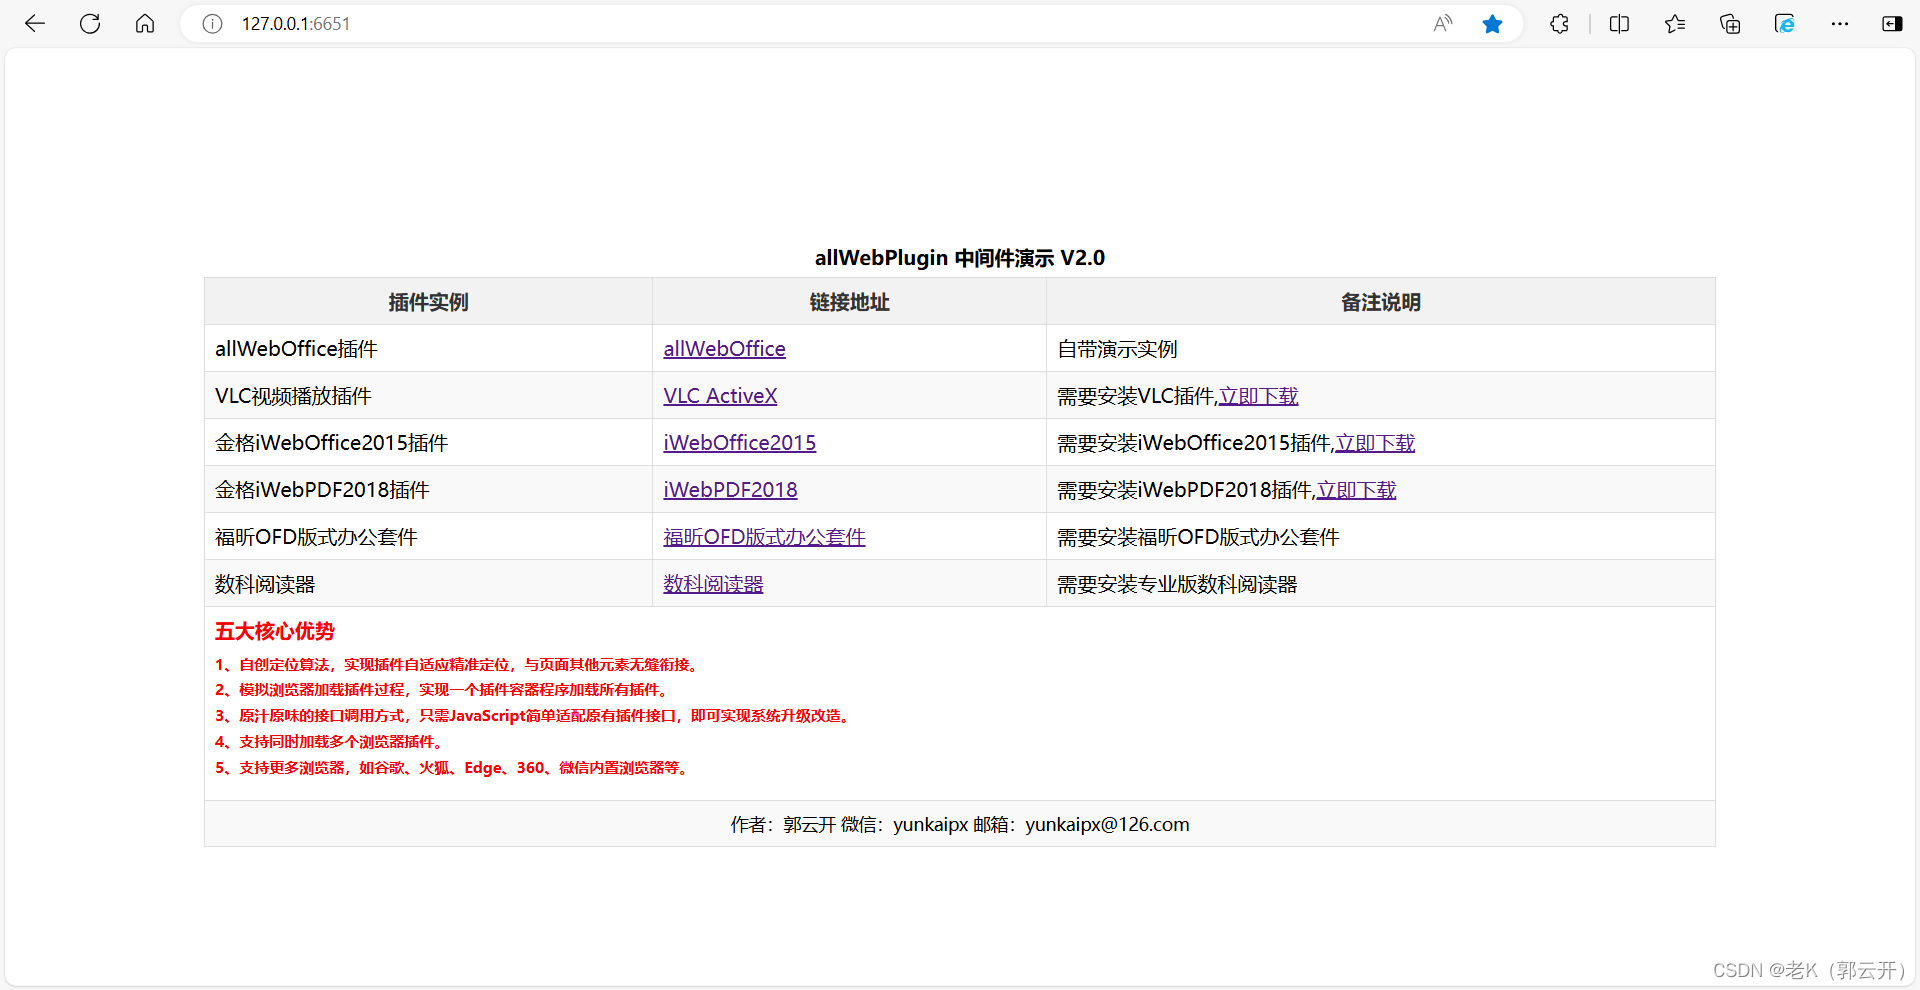
Task: Start Read aloud for this page
Action: pyautogui.click(x=1443, y=23)
